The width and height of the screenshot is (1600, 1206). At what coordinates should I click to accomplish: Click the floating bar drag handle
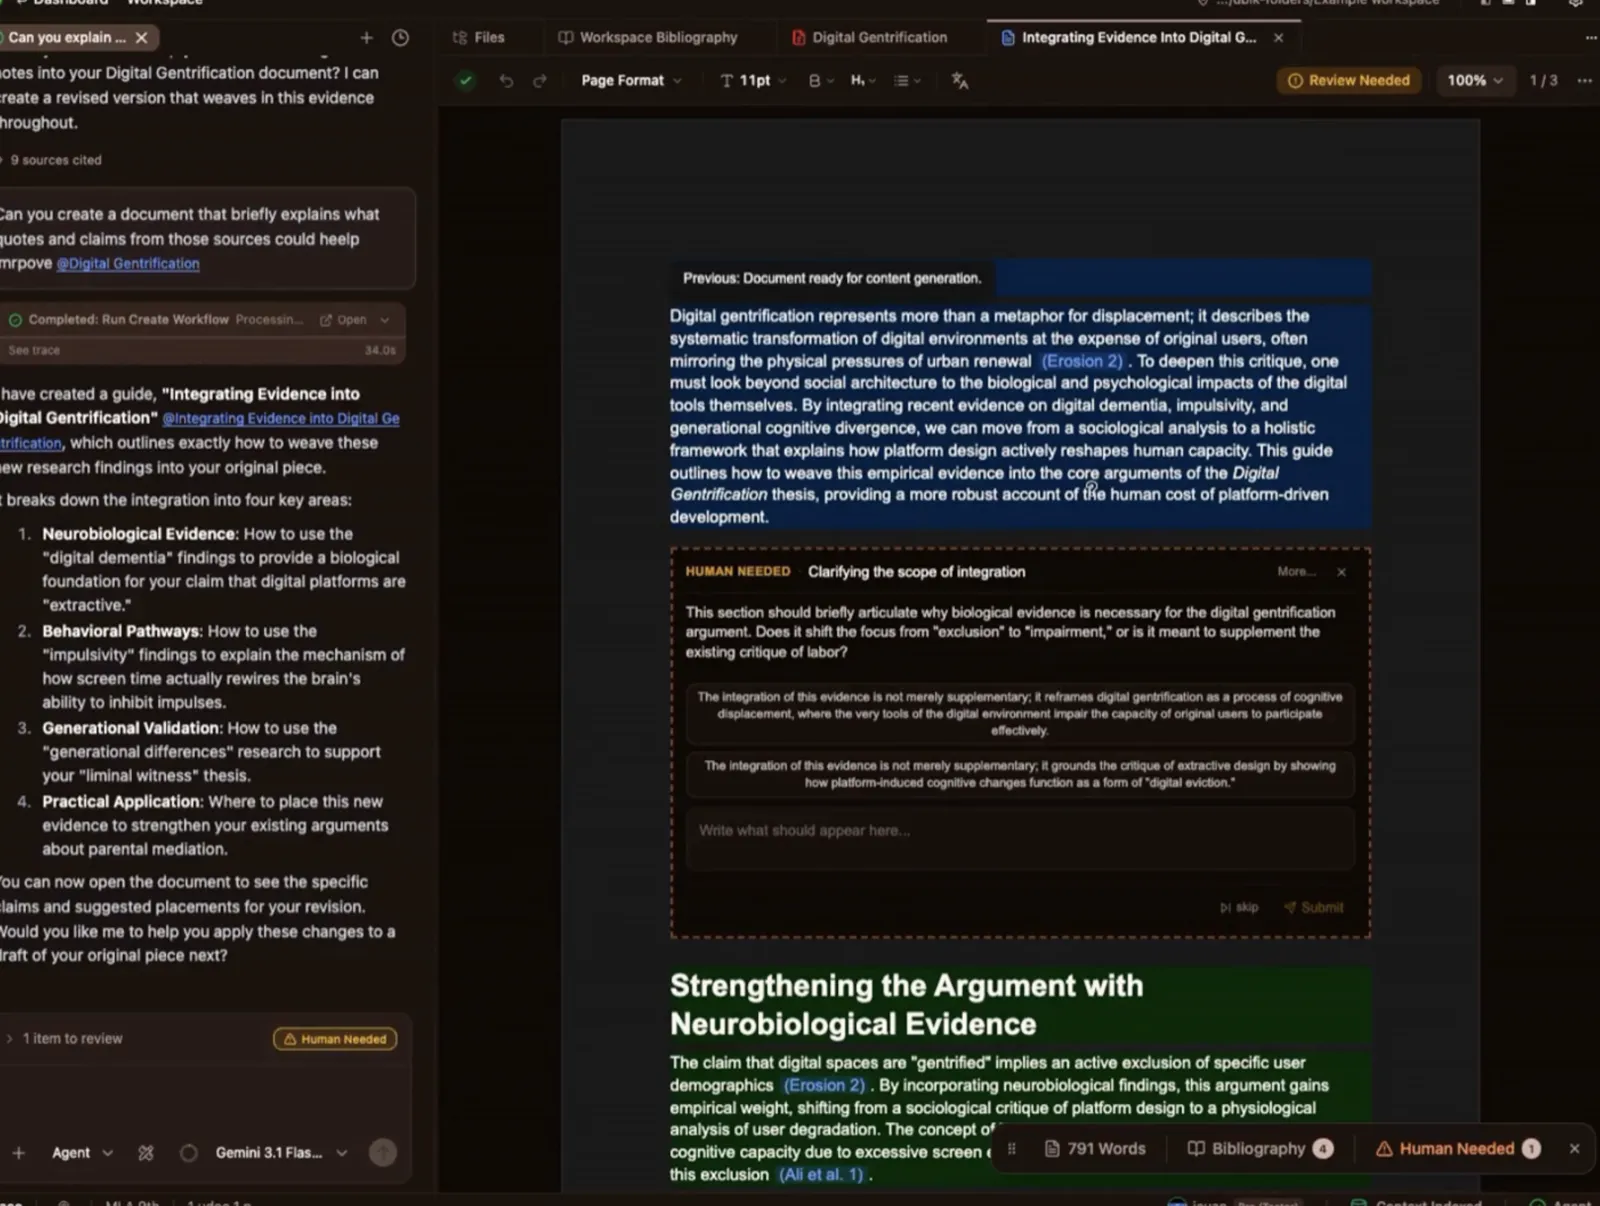[x=1011, y=1149]
